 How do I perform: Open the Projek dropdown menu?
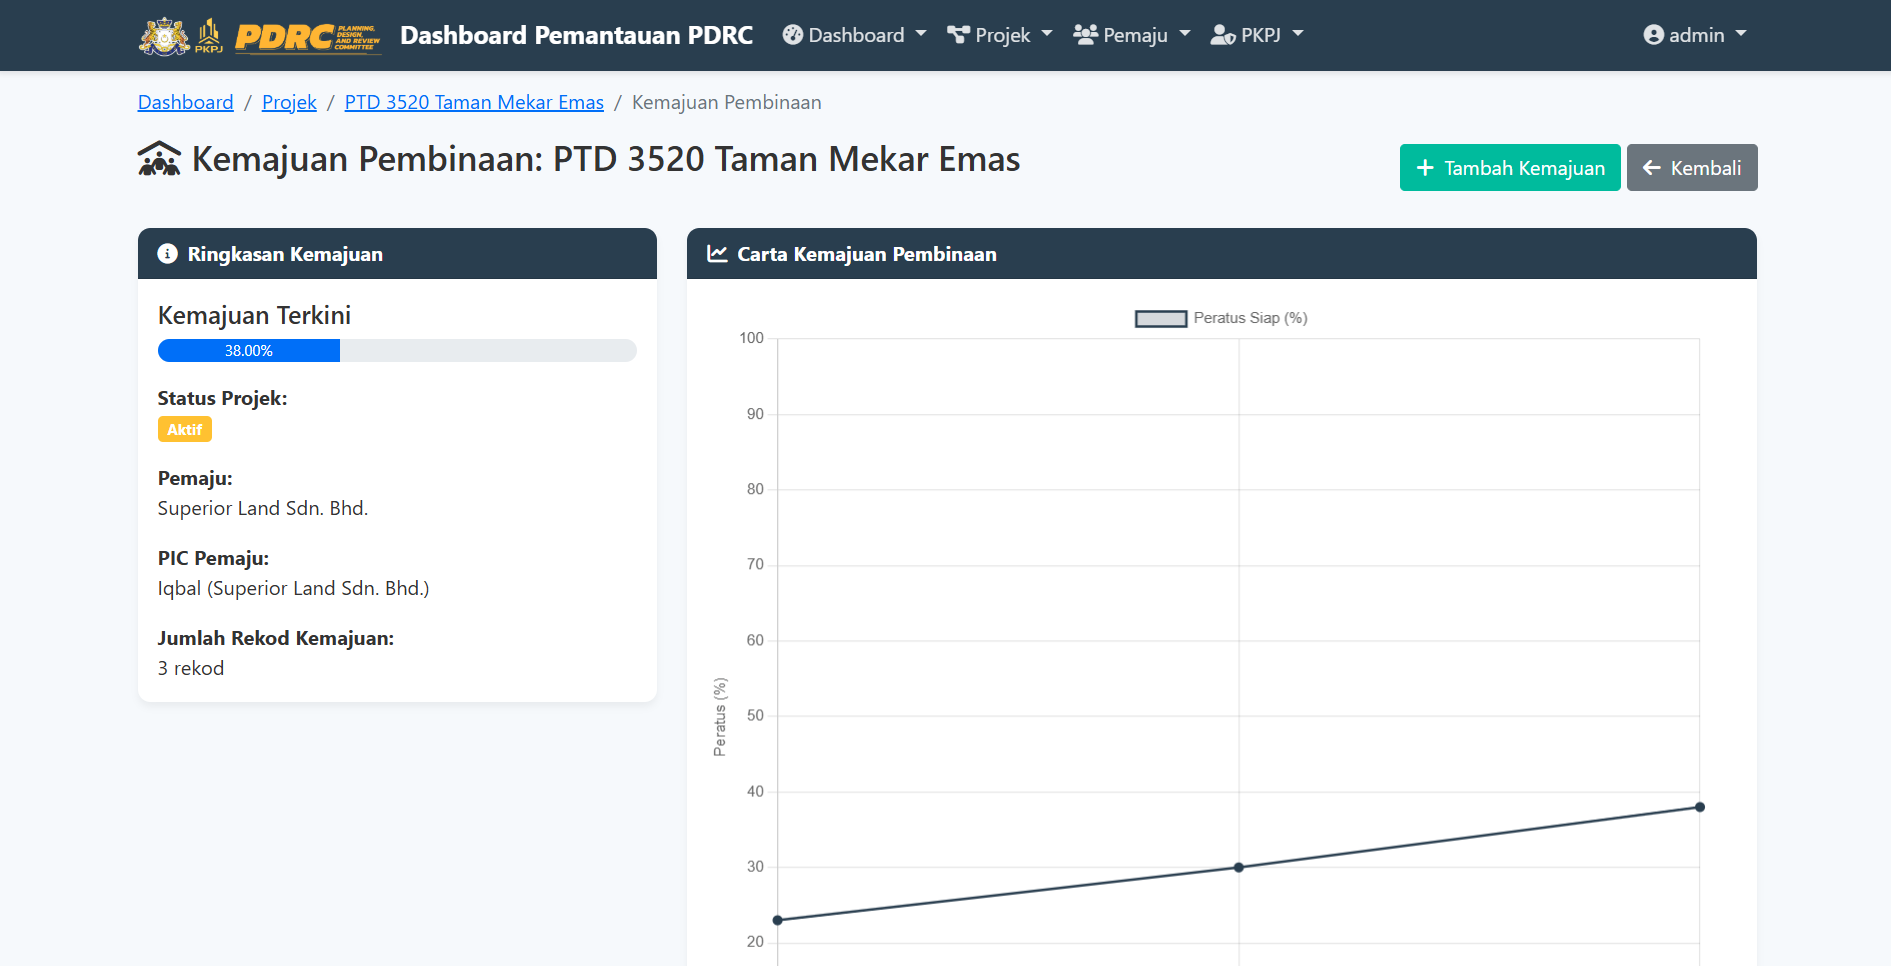[x=1001, y=35]
